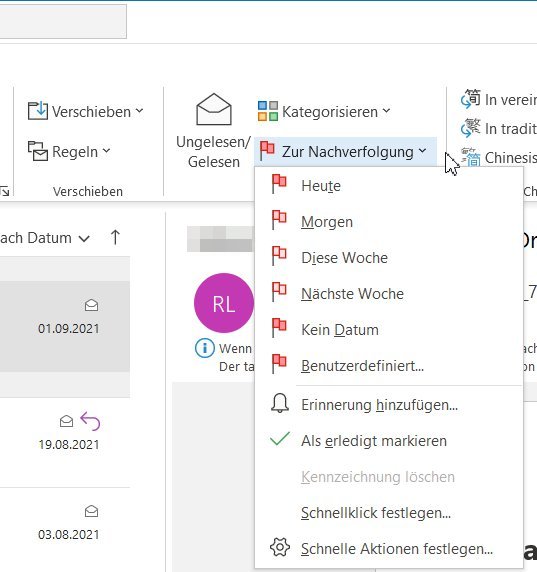Click the flag icon beside Diese Woche

(279, 256)
